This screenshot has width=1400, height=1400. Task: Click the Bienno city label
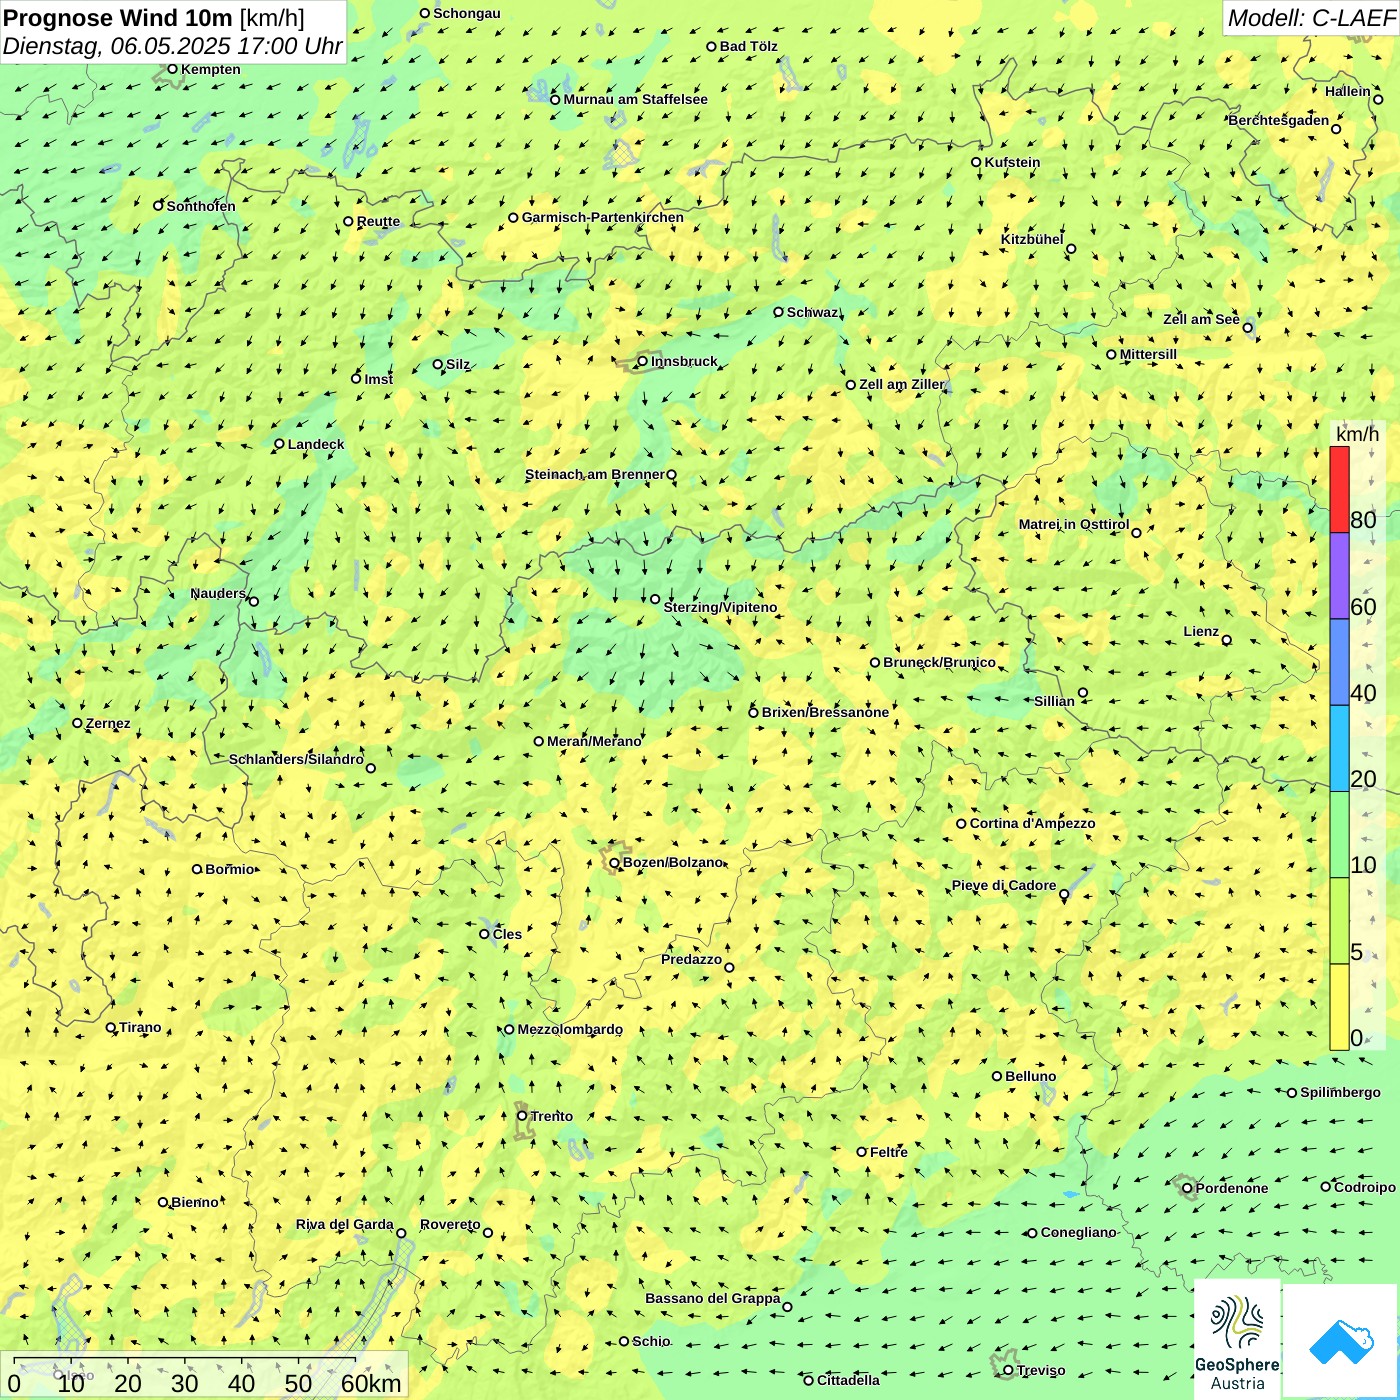point(195,1202)
